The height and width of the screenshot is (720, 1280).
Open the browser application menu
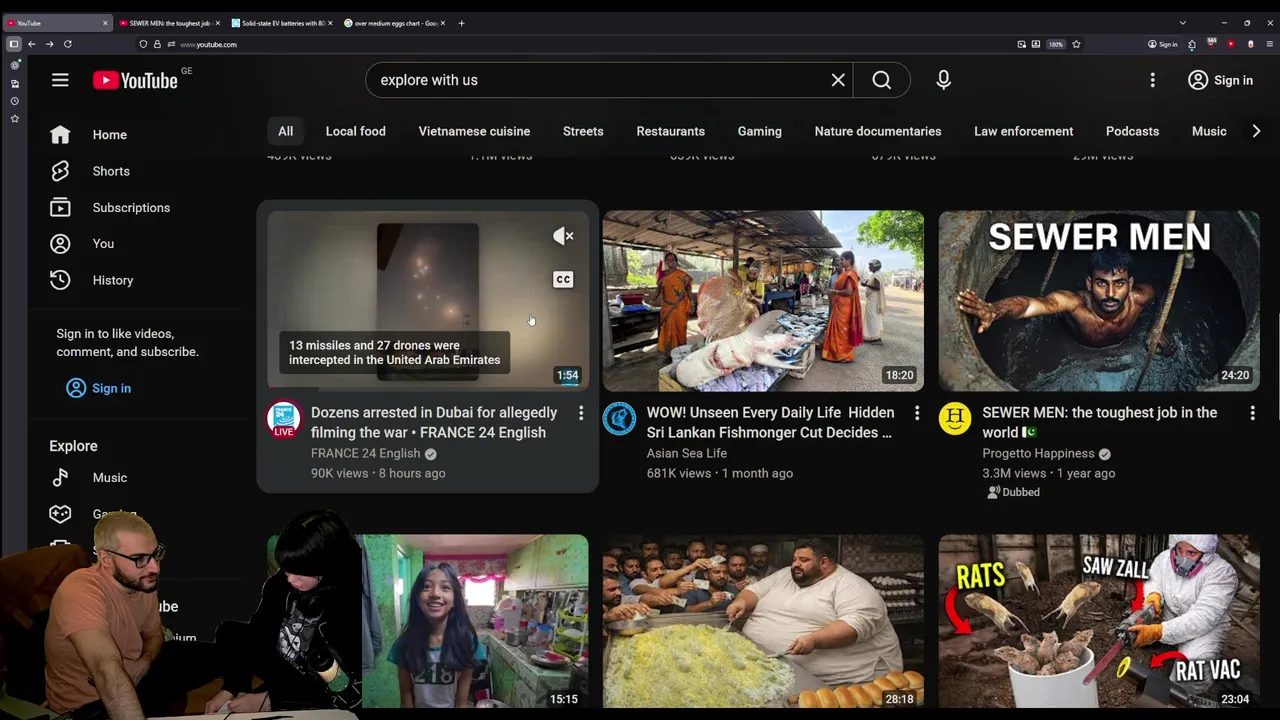tap(1270, 44)
